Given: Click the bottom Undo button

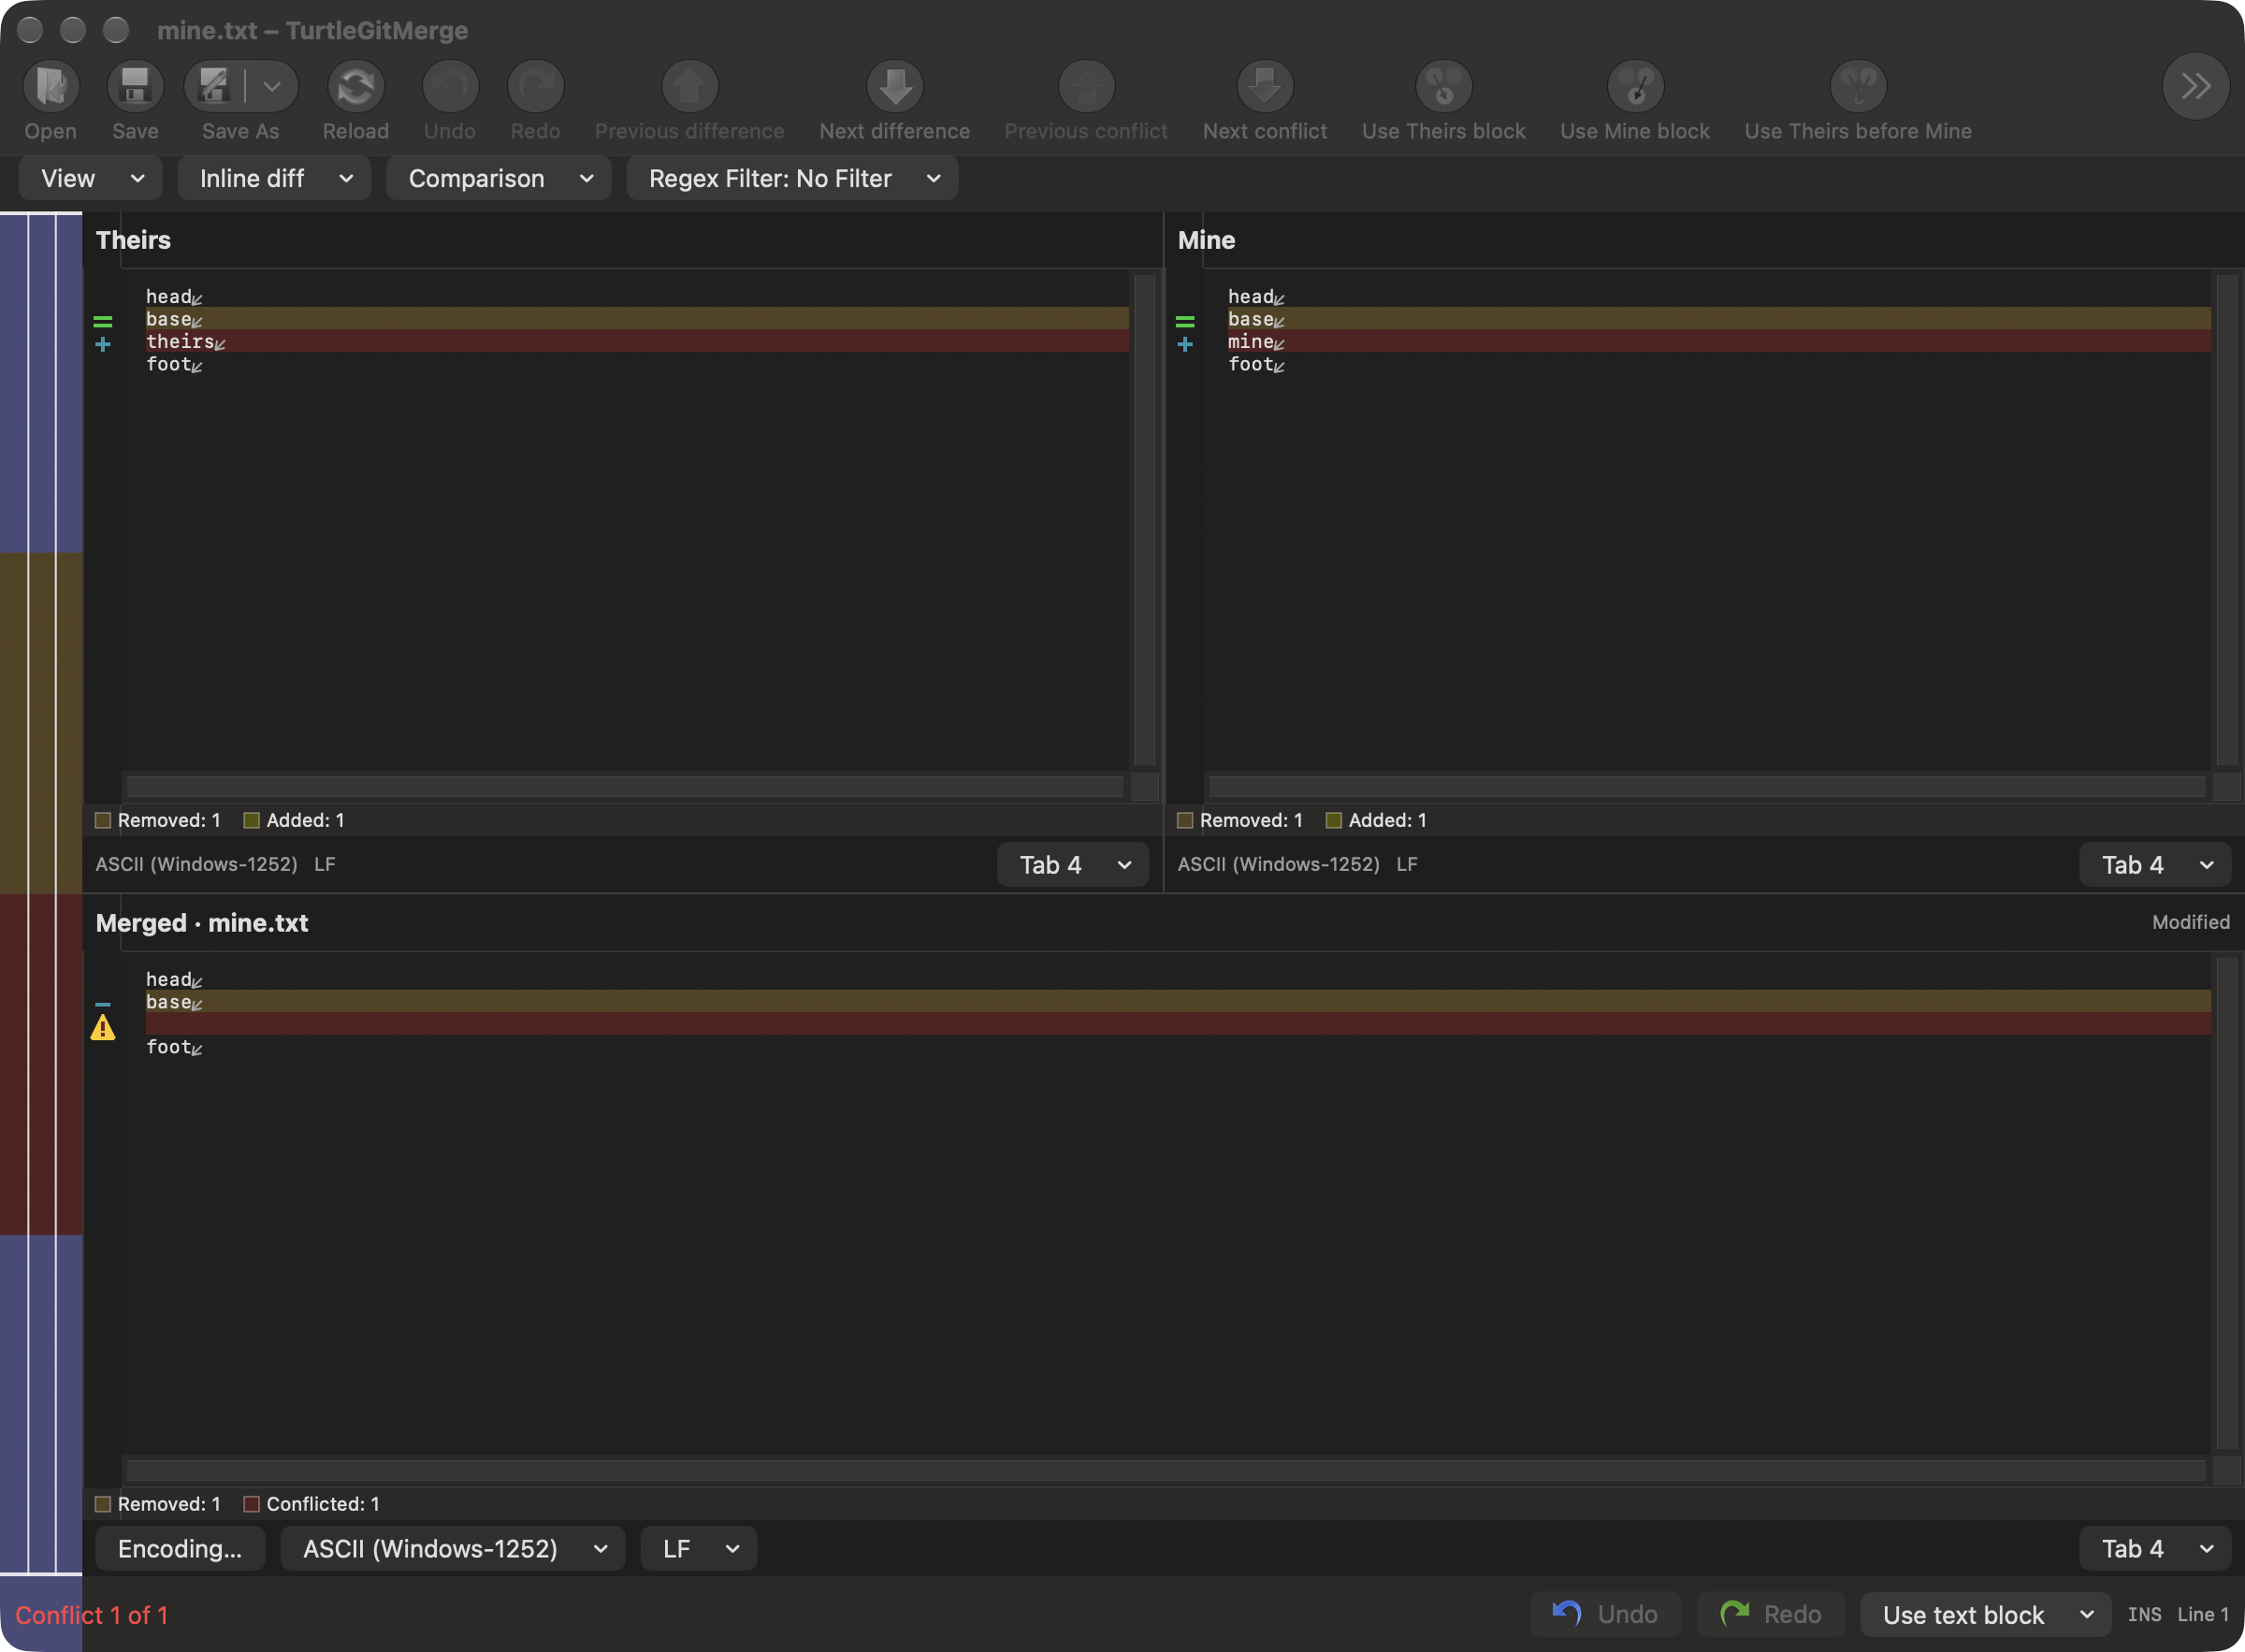Looking at the screenshot, I should pyautogui.click(x=1605, y=1615).
